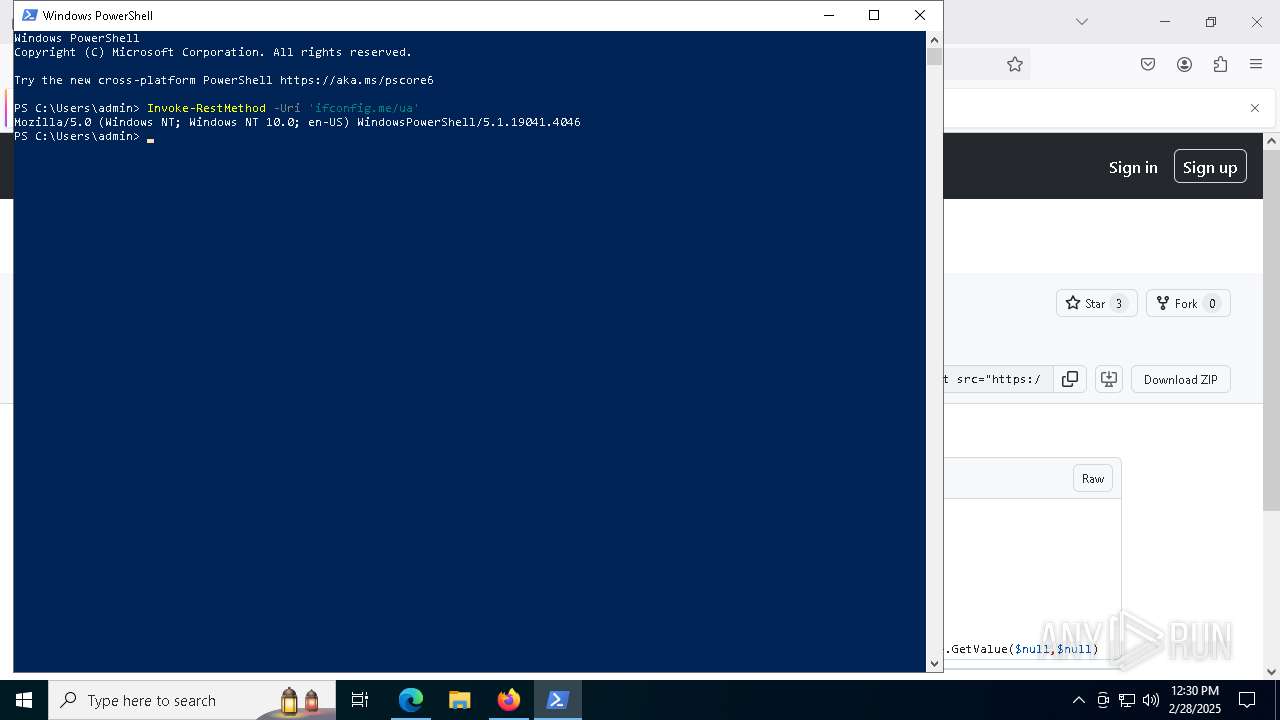Sign in to GitHub
The image size is (1280, 720).
pos(1133,167)
